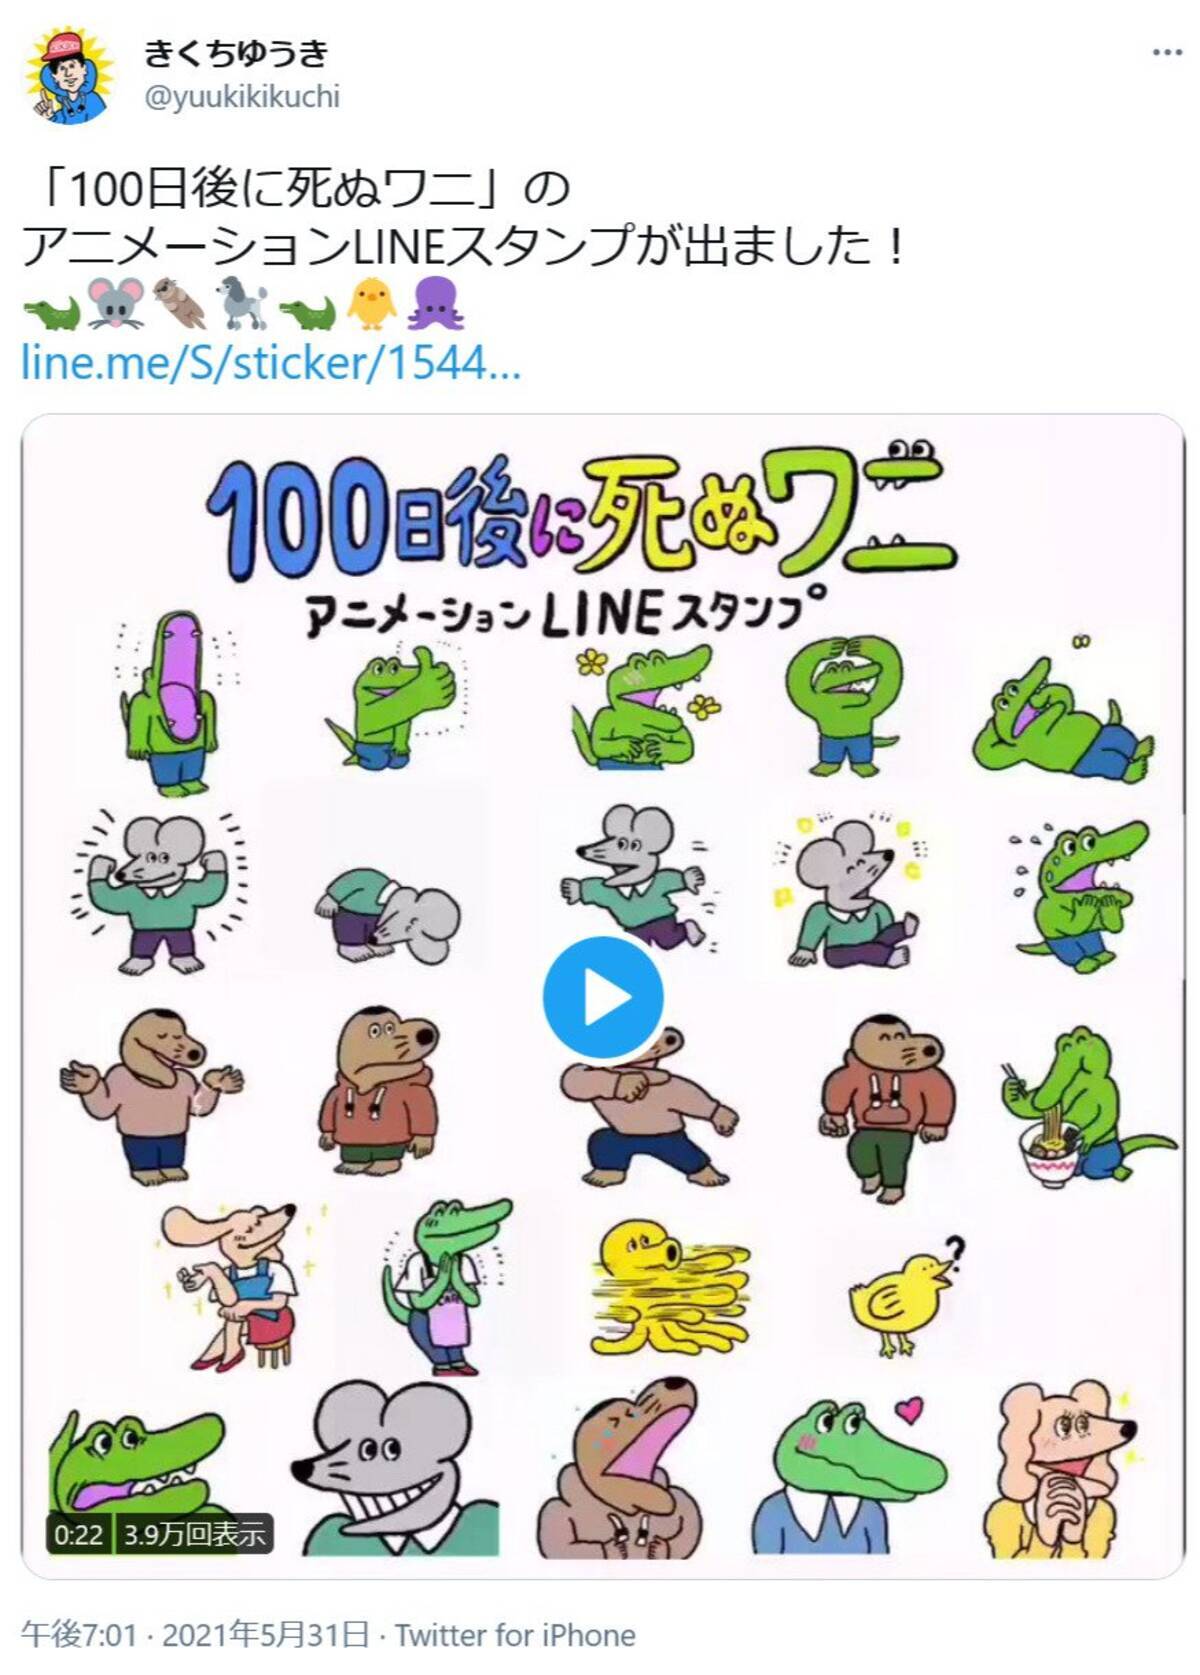This screenshot has height=1675, width=1200.
Task: Play the video with the blue button
Action: click(x=602, y=998)
